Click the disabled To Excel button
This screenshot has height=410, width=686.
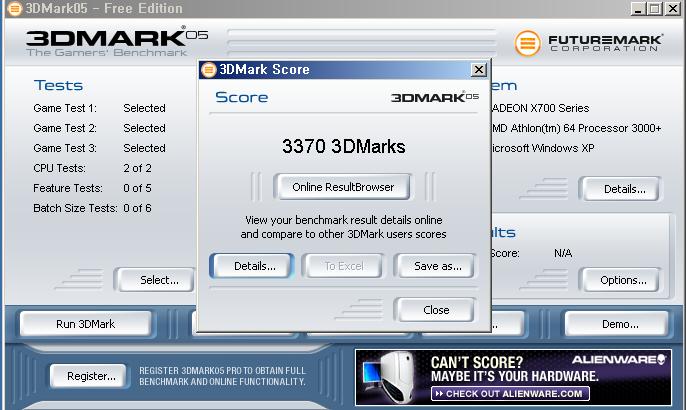tap(344, 266)
